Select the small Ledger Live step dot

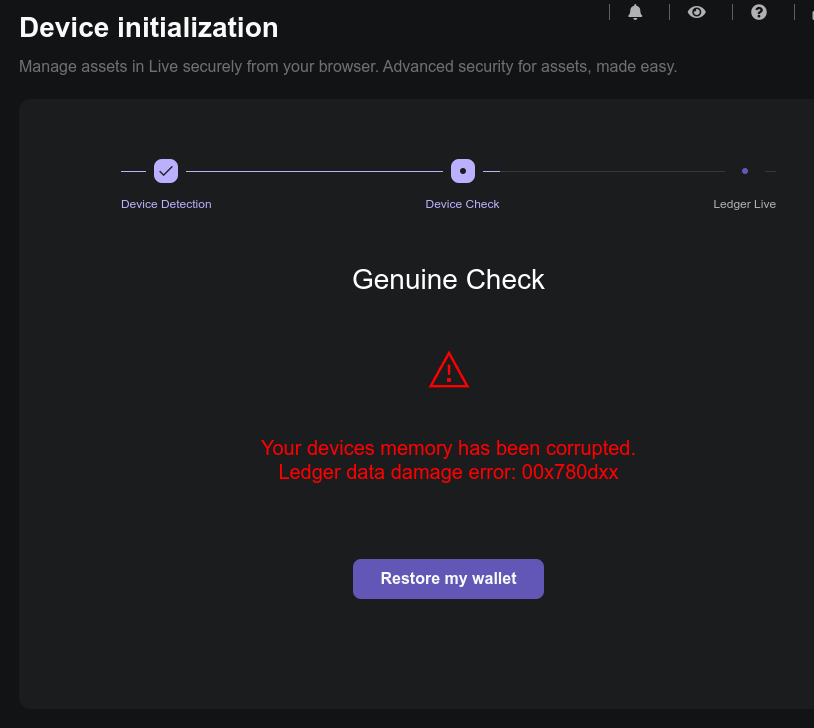(745, 171)
